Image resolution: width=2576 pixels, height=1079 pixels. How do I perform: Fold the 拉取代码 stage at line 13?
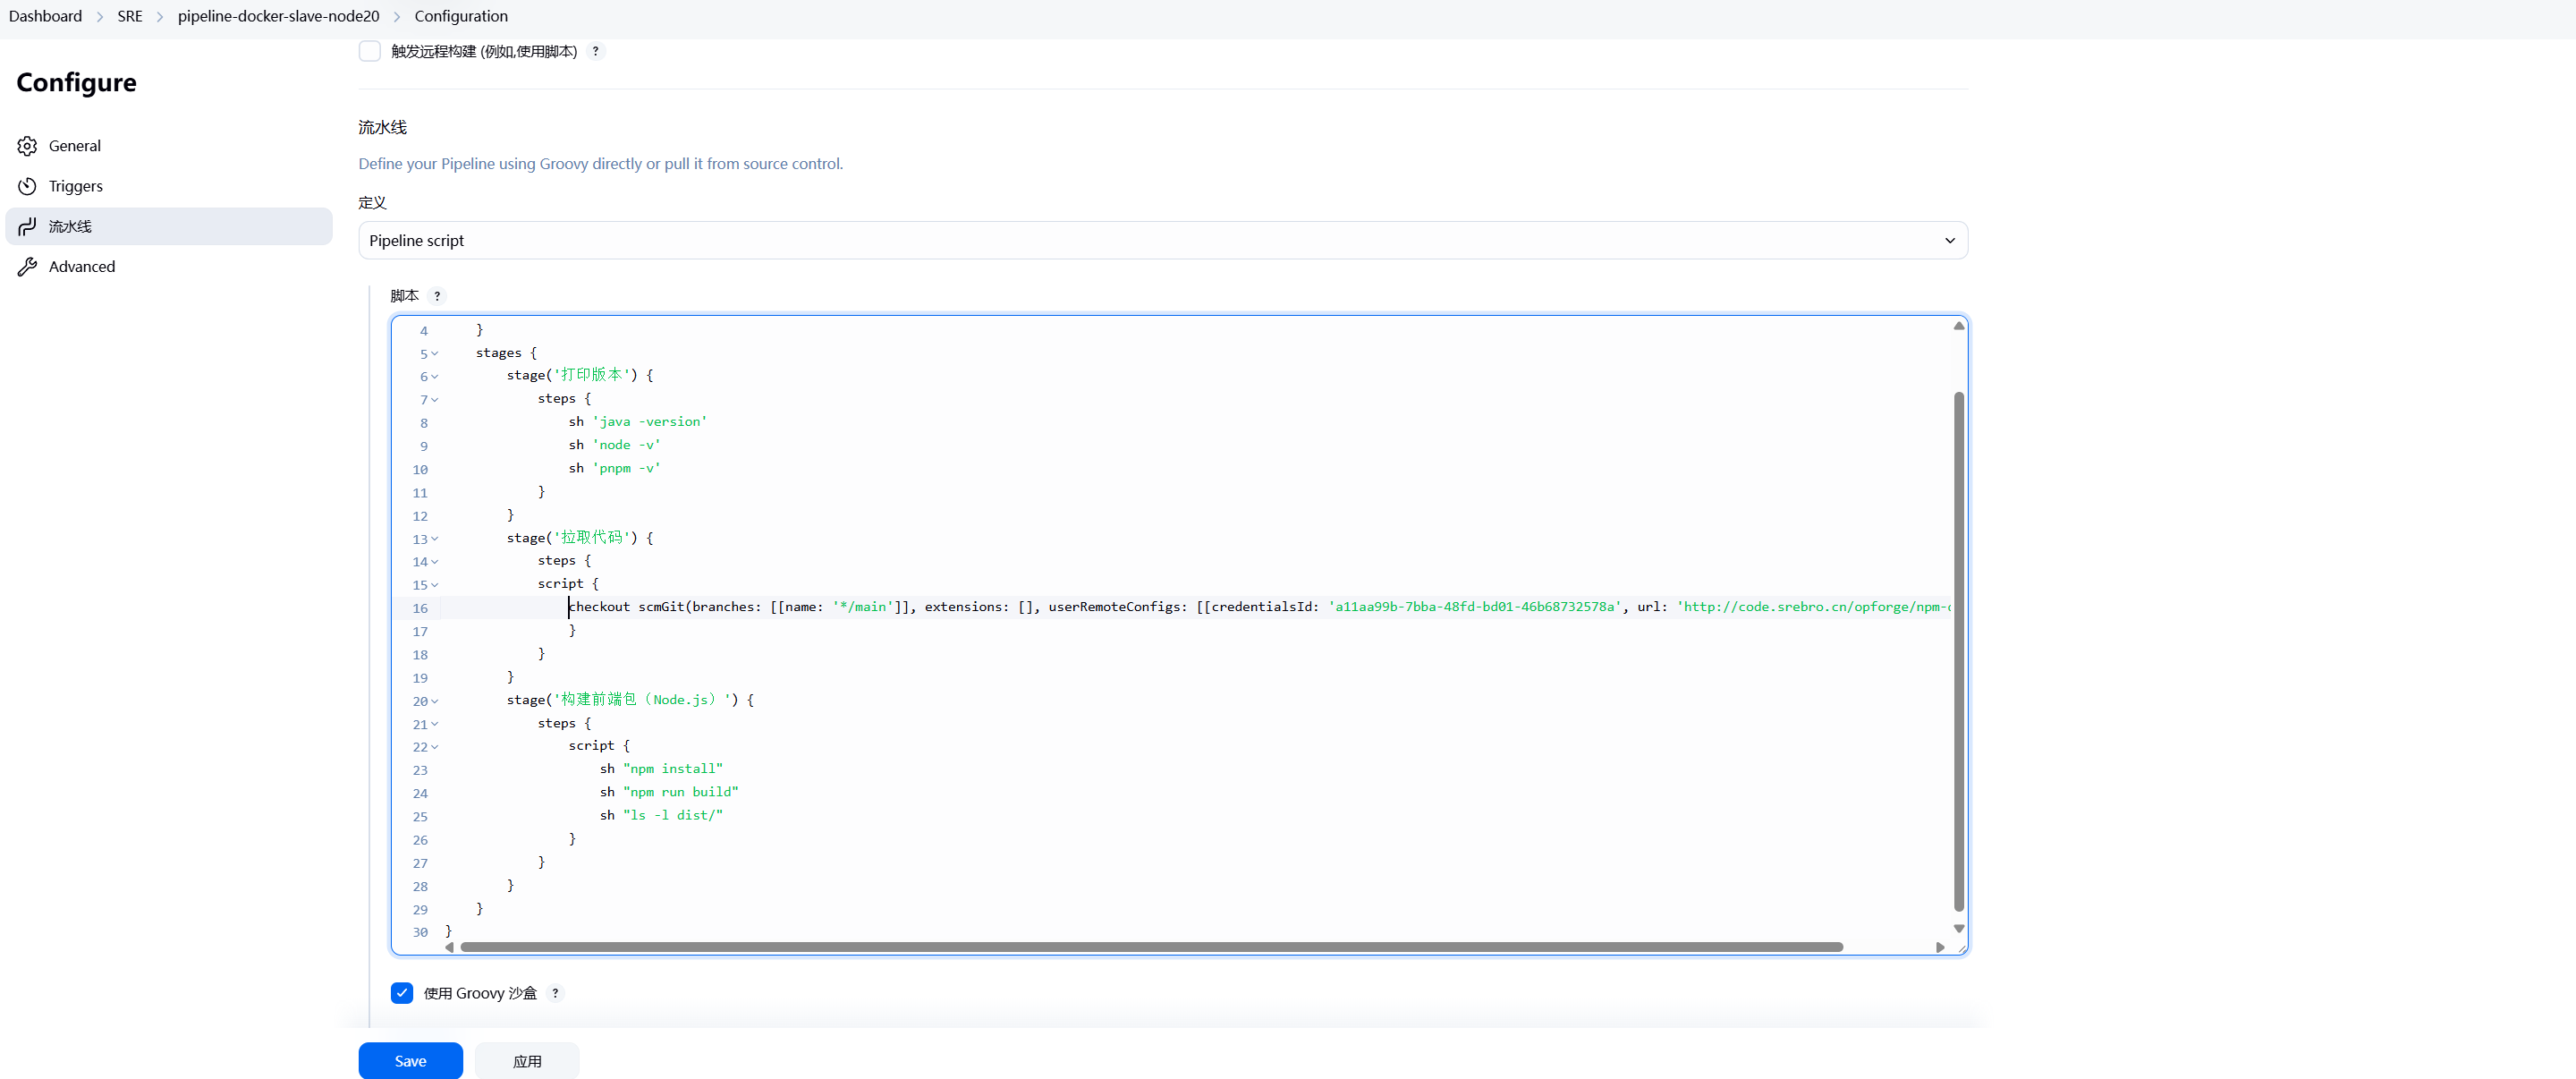click(x=435, y=539)
